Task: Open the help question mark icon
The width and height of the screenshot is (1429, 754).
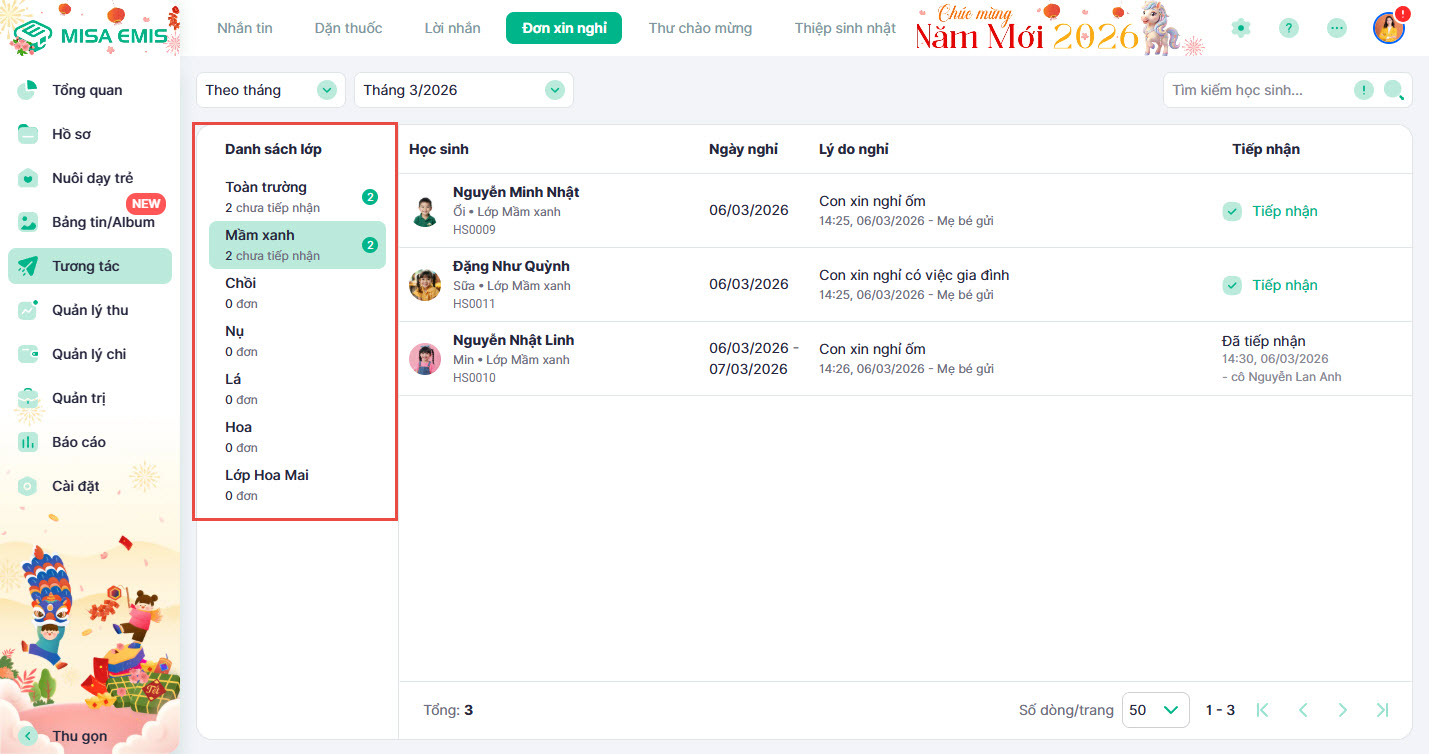Action: coord(1289,28)
